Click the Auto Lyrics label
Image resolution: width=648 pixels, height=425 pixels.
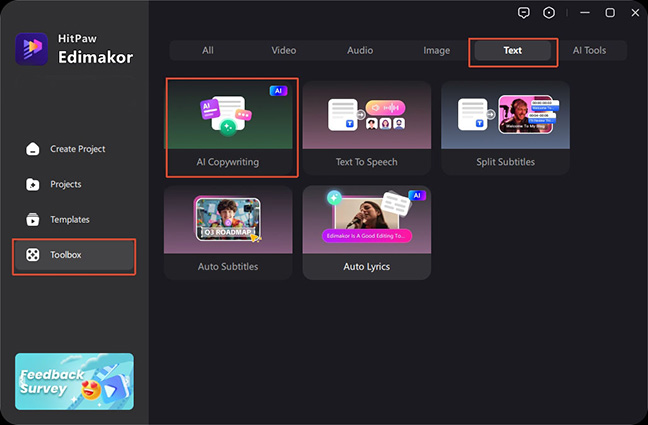pos(367,267)
